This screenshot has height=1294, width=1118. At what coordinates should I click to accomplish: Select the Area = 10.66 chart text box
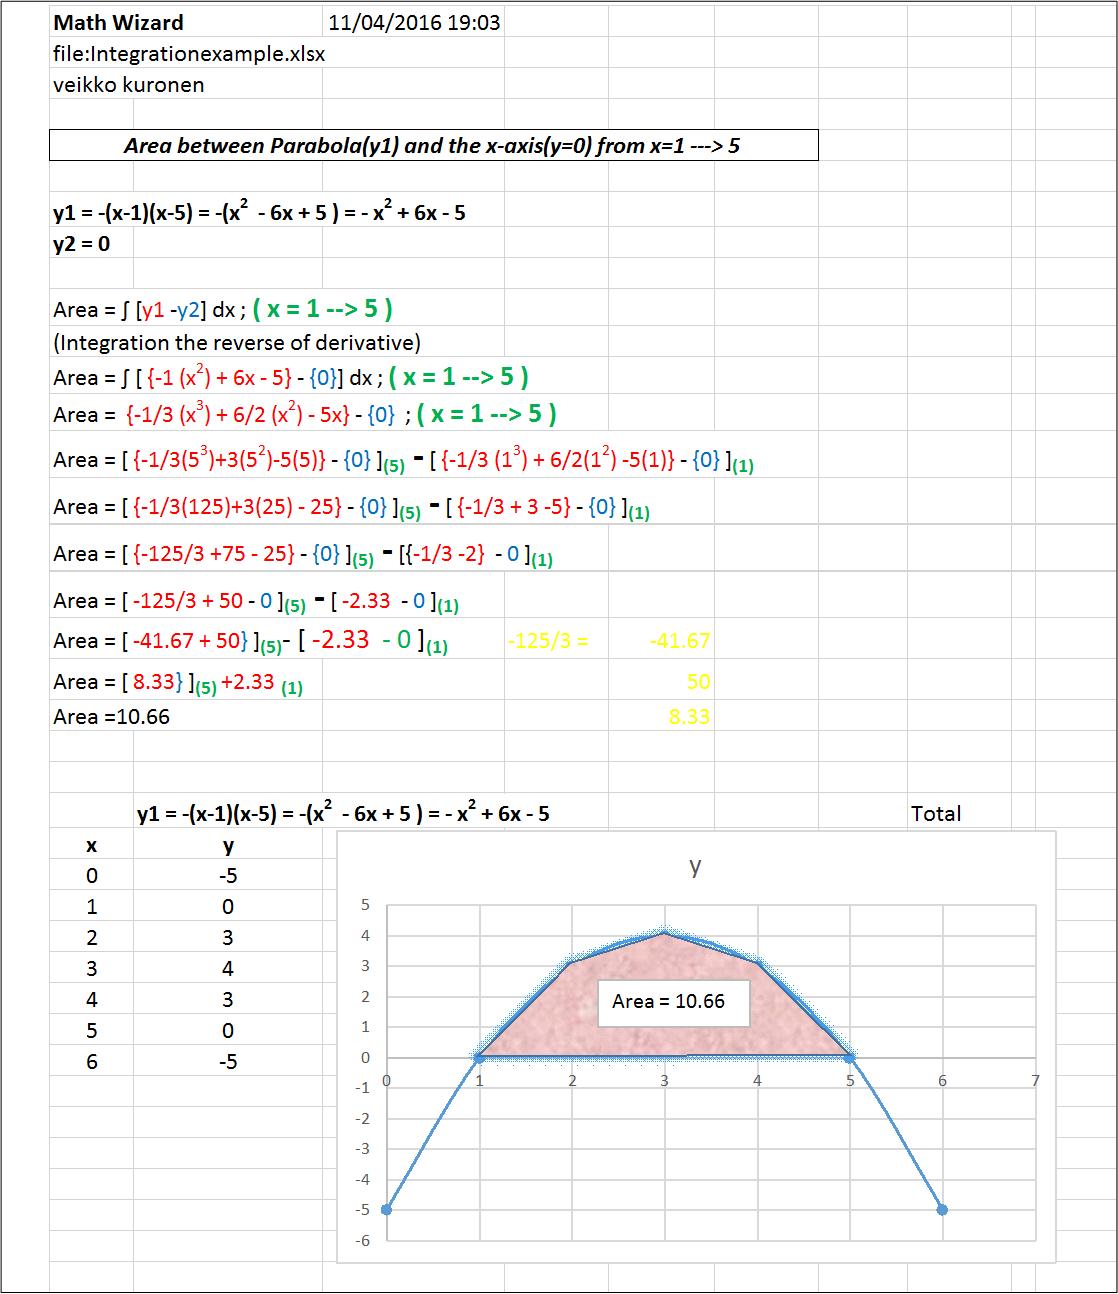point(673,1002)
